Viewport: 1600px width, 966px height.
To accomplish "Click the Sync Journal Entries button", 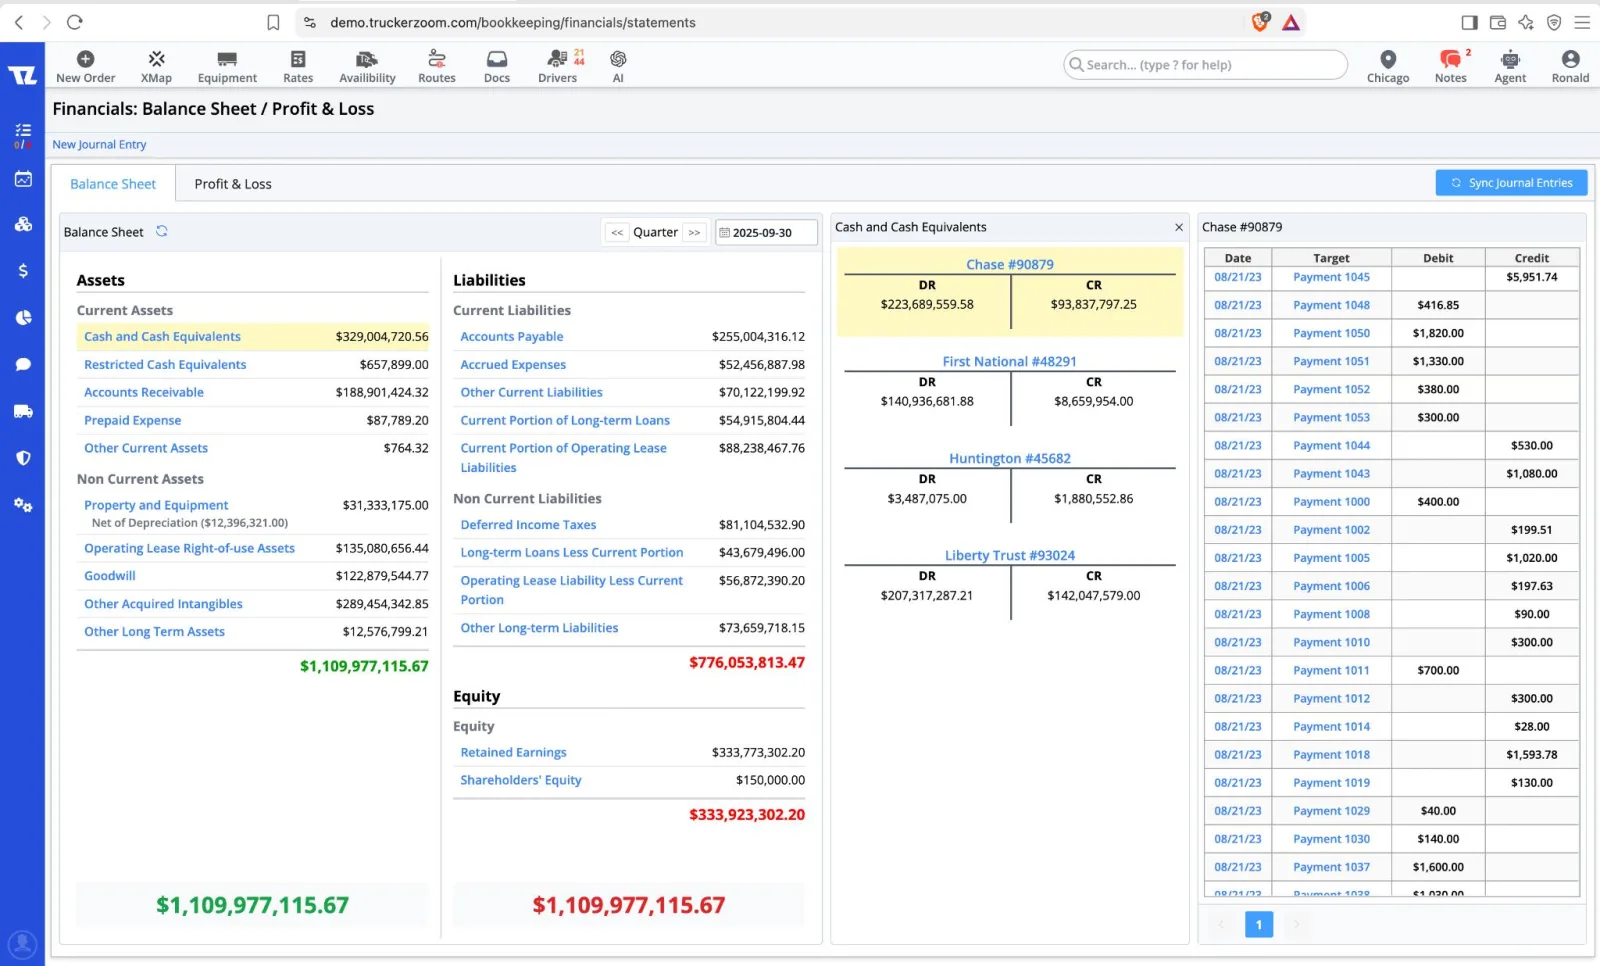I will (x=1511, y=183).
